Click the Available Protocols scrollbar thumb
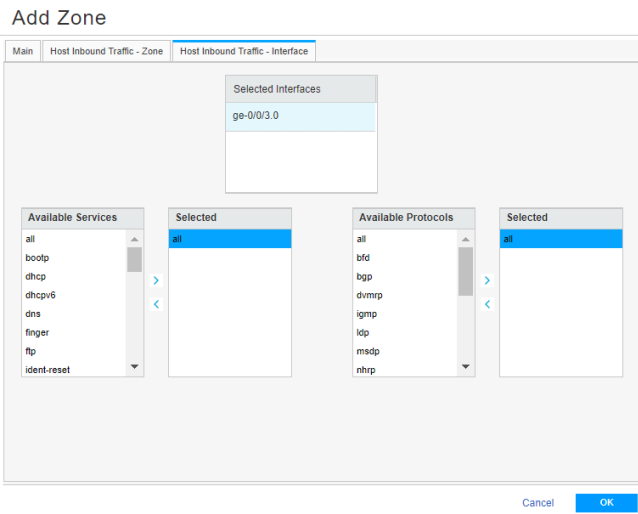Image resolution: width=638 pixels, height=514 pixels. coord(465,270)
